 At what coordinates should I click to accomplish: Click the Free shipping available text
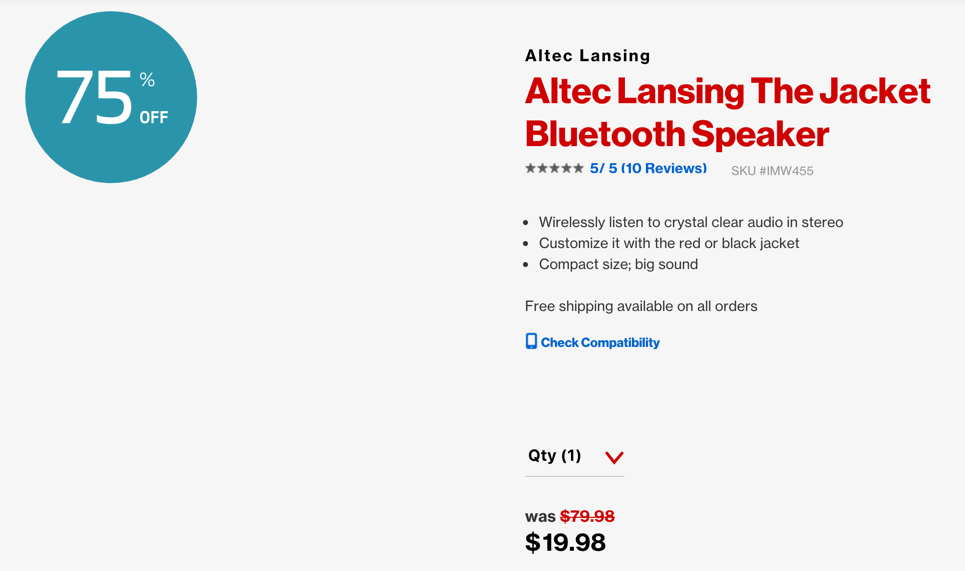point(641,306)
